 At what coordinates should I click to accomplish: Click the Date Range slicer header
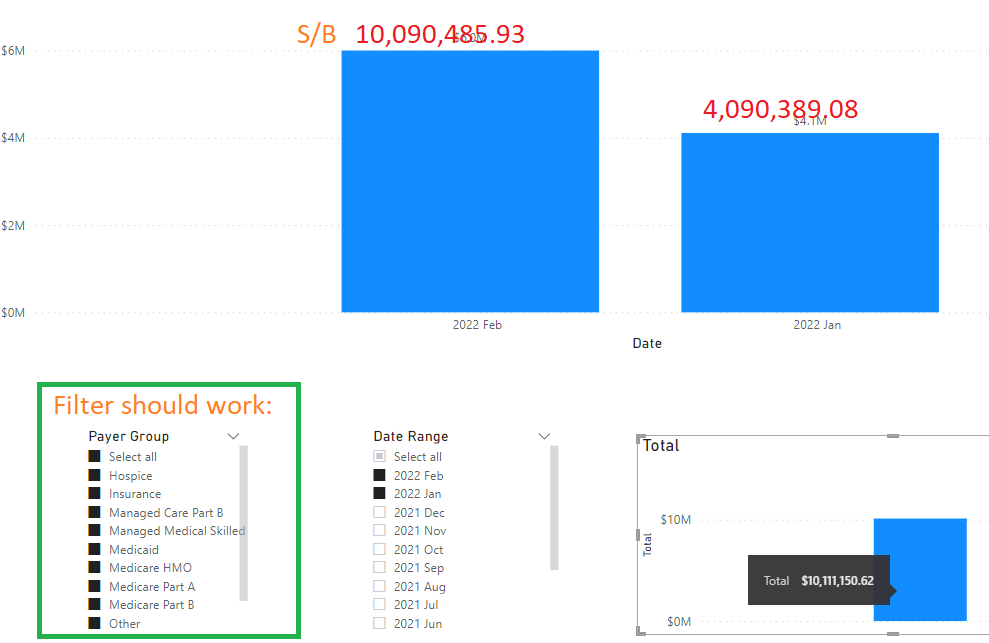pos(411,436)
